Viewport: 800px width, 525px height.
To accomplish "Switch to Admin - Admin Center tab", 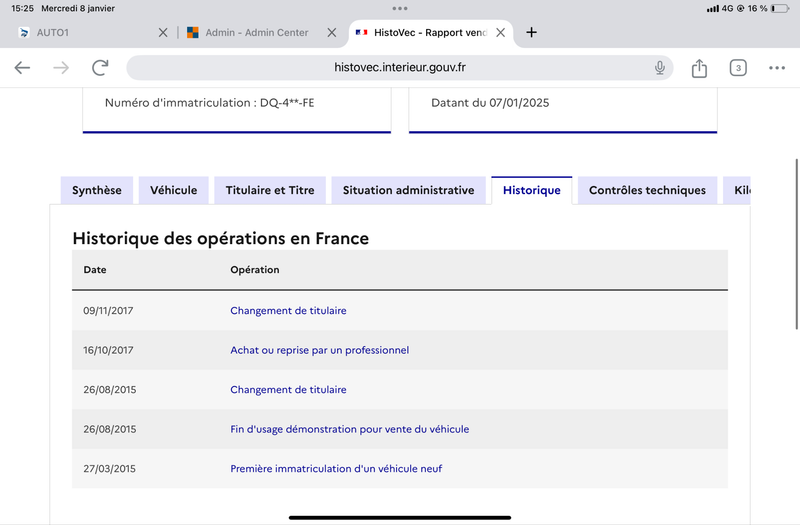I will click(257, 33).
